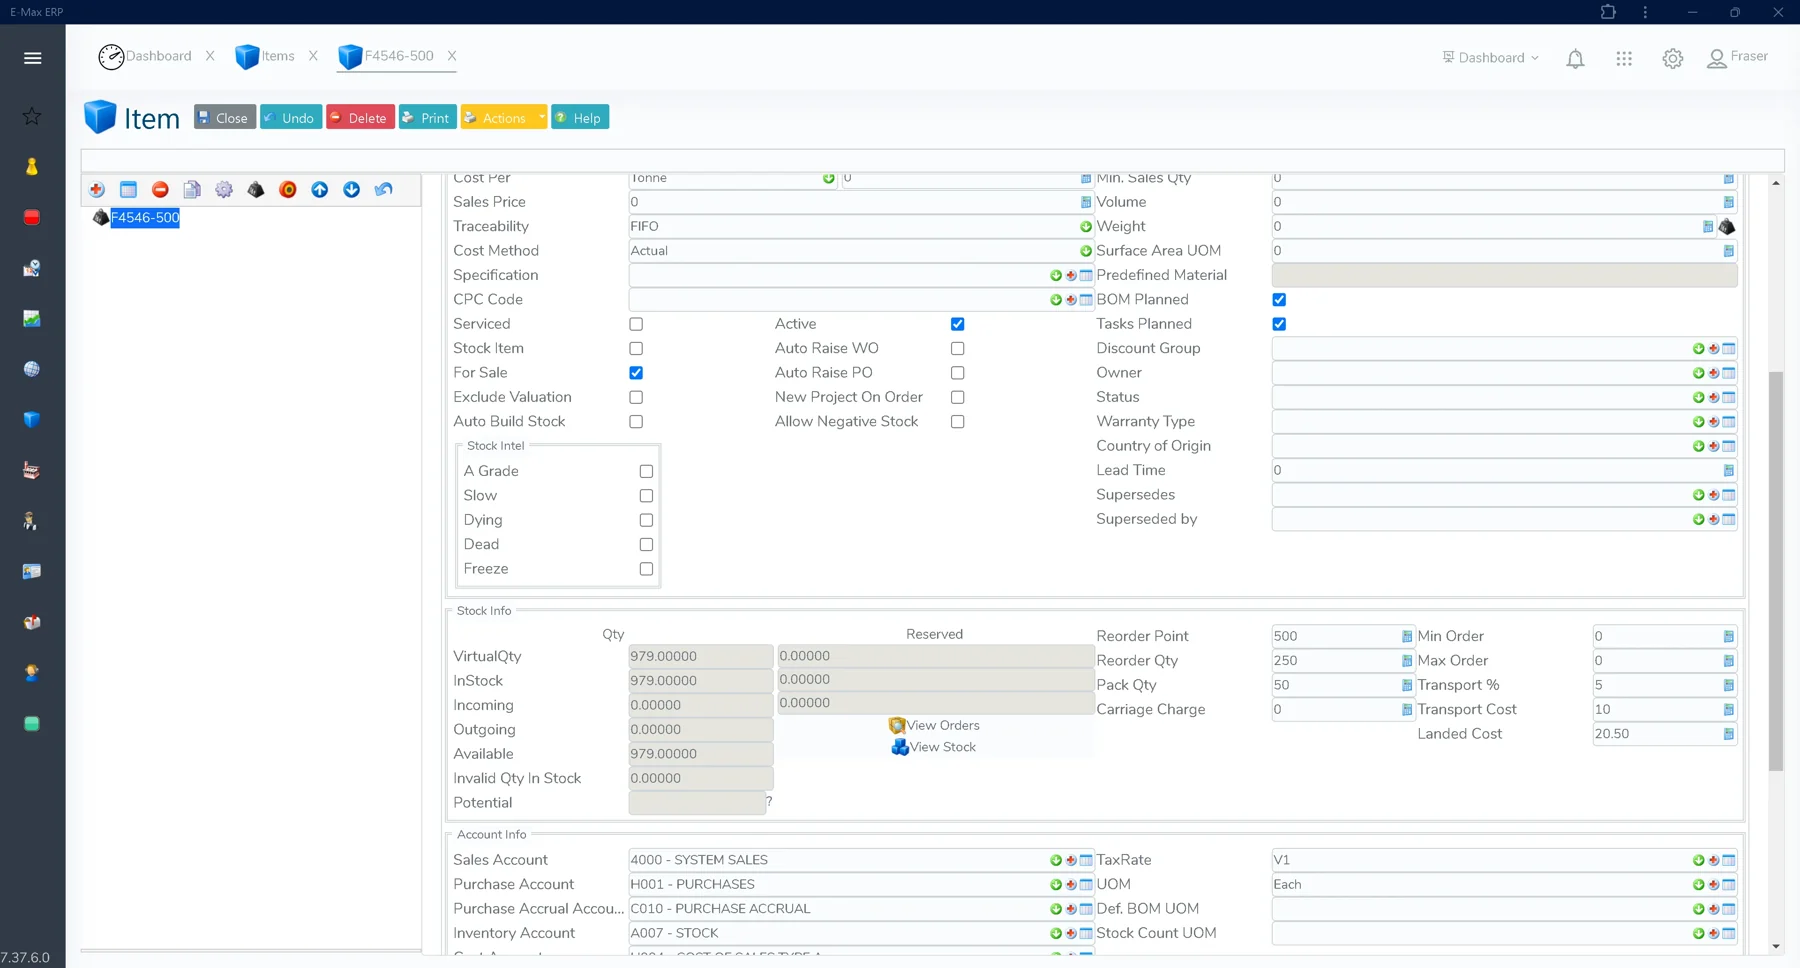Open Cost Method Actual dropdown green arrow
Viewport: 1800px width, 968px height.
point(1086,251)
